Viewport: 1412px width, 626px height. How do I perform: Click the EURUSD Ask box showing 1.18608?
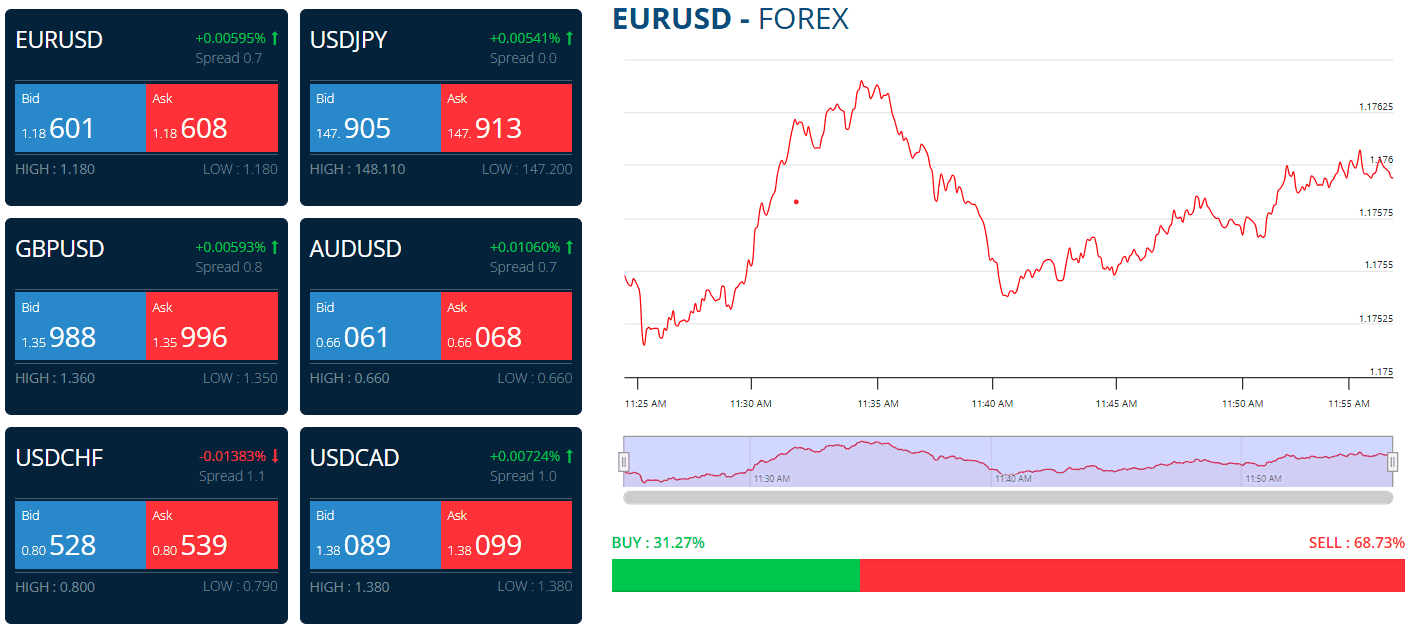pos(211,117)
